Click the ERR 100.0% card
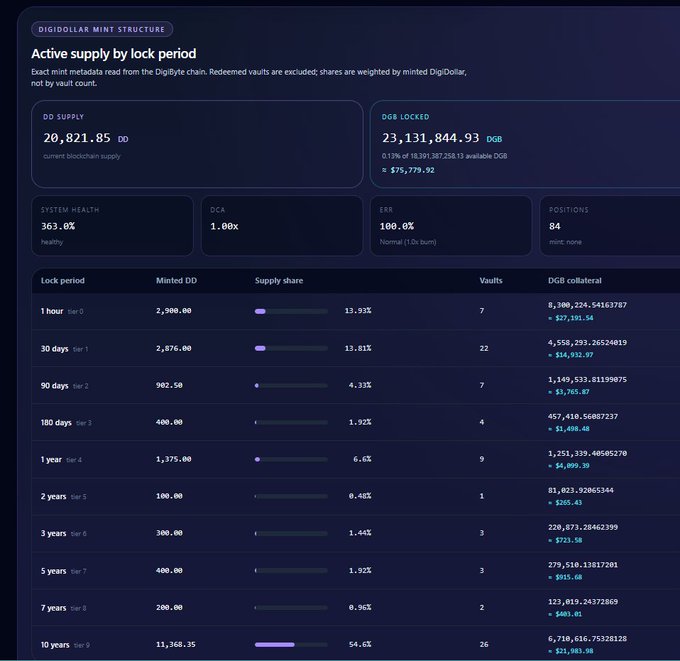The image size is (680, 661). tap(451, 226)
